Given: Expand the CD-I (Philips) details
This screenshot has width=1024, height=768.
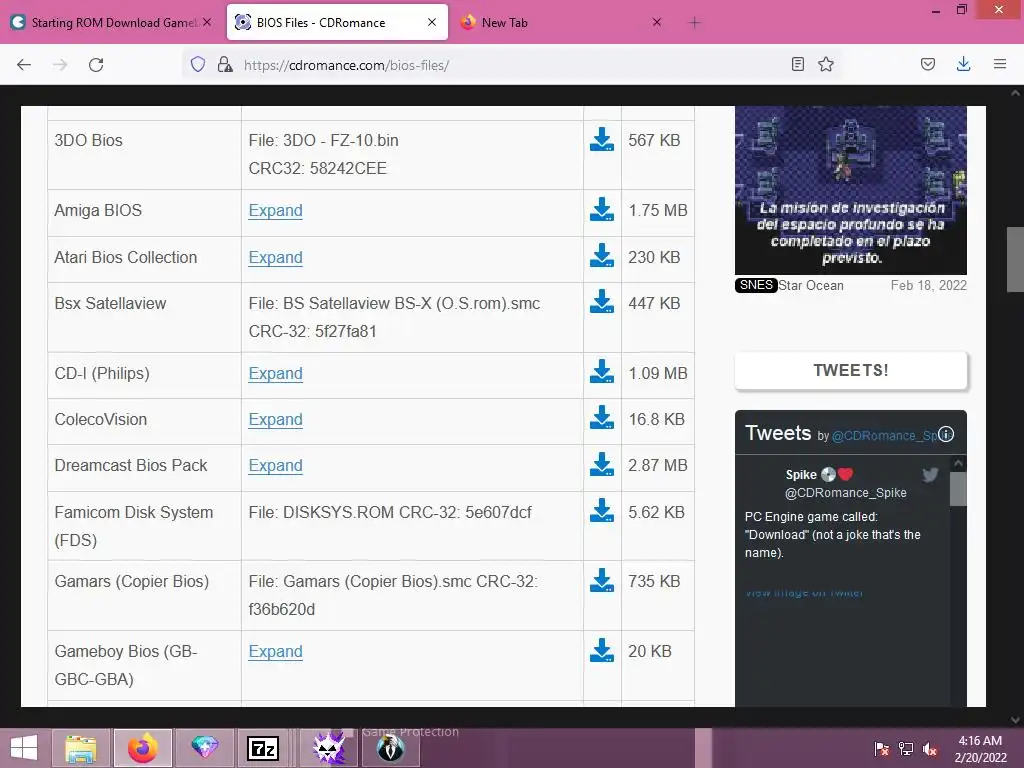Looking at the screenshot, I should coord(276,374).
